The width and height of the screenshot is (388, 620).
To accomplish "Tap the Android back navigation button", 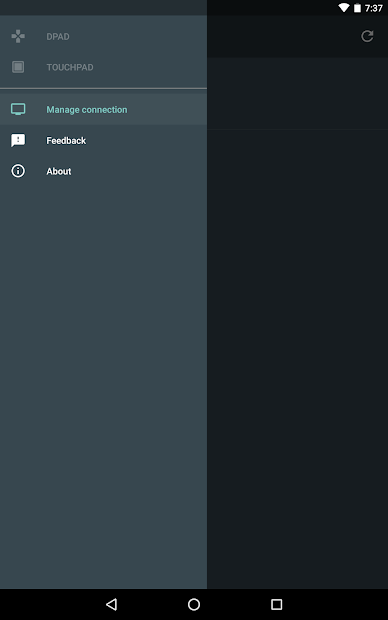I will [112, 604].
